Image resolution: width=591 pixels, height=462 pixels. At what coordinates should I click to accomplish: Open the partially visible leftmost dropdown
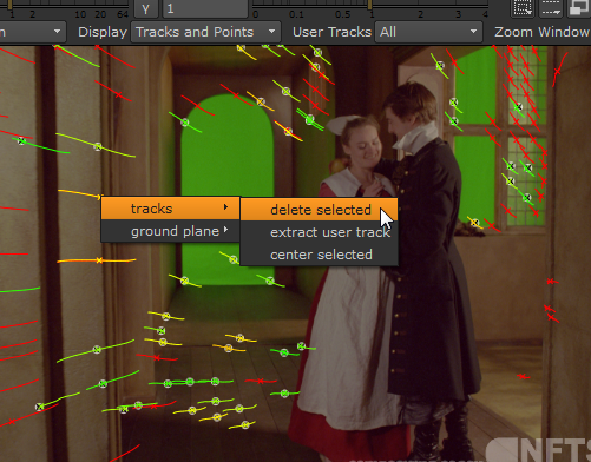point(32,32)
